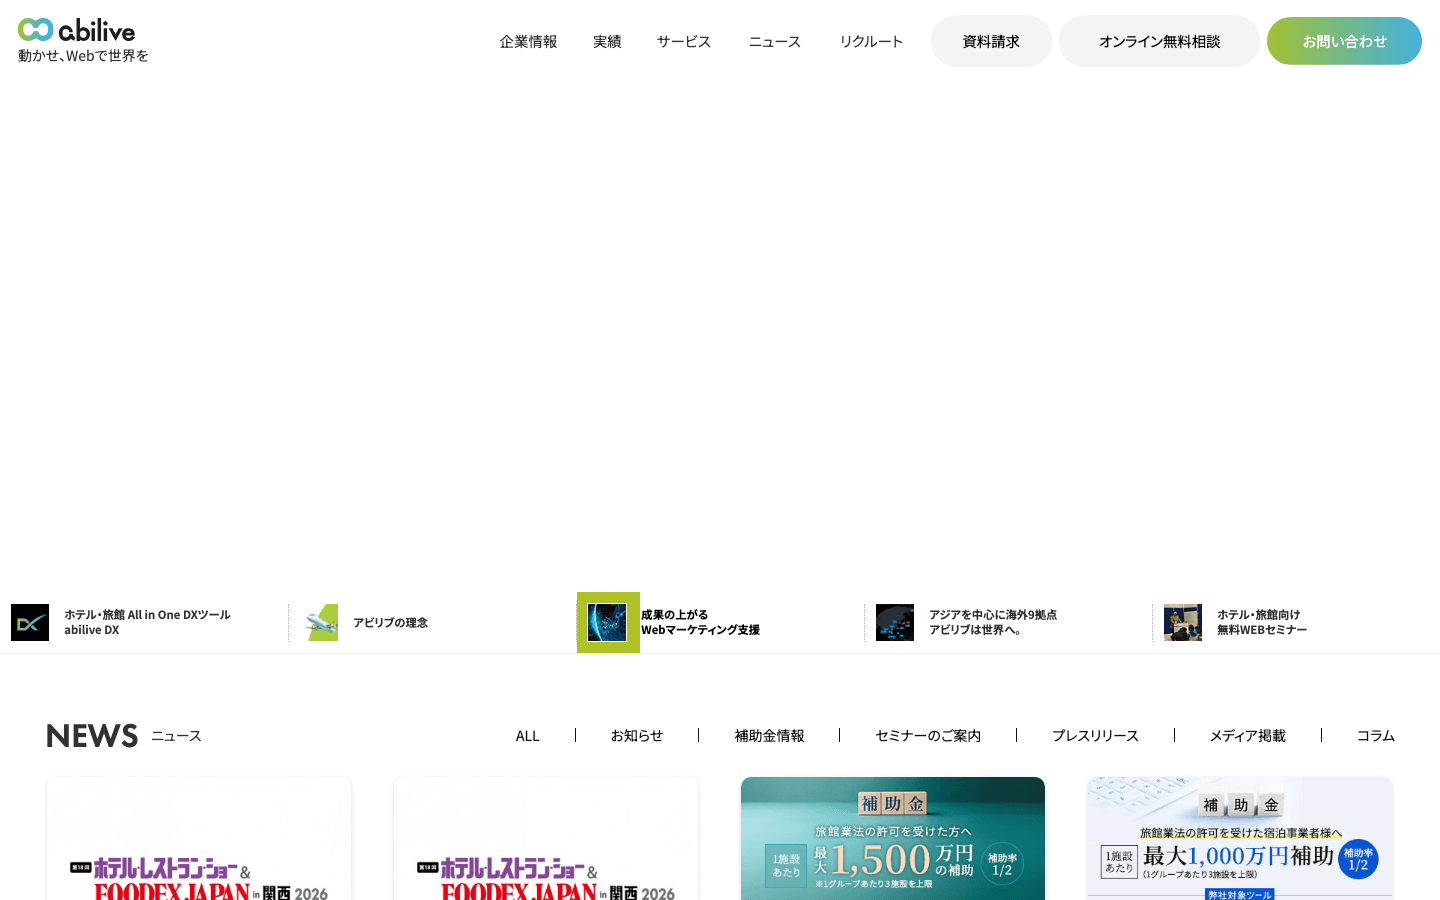
Task: Open the abilive DX tool thumbnail icon
Action: [30, 622]
